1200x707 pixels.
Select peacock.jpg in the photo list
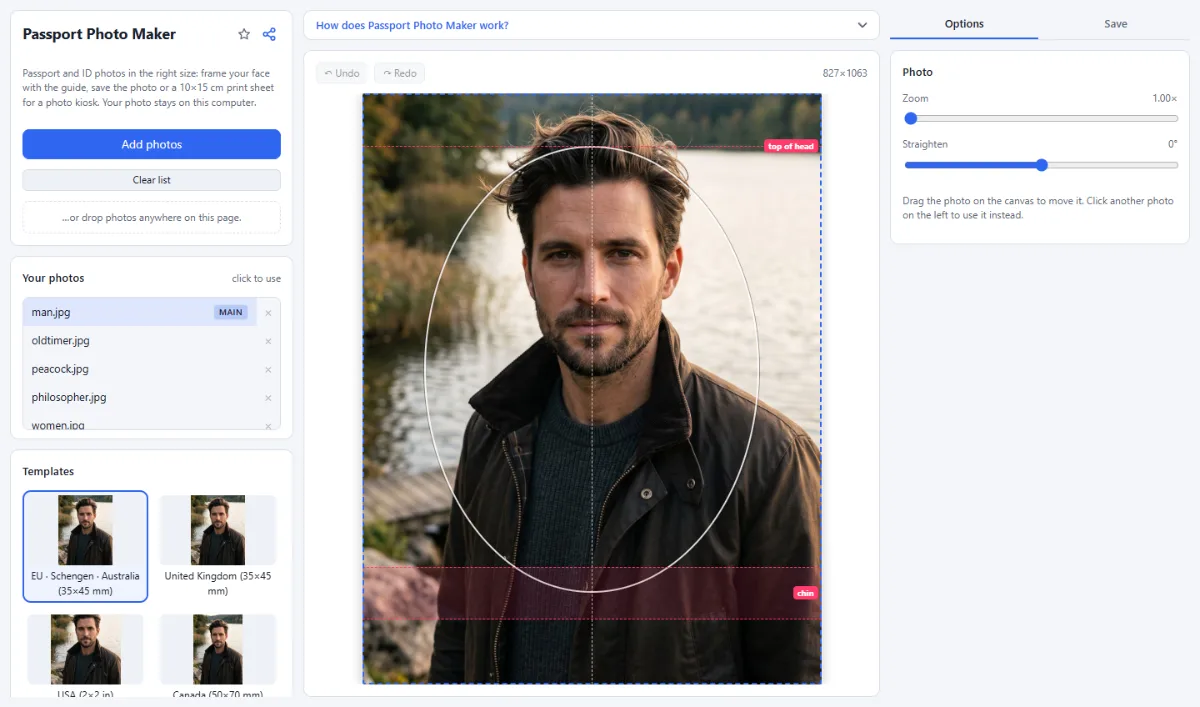coord(140,369)
